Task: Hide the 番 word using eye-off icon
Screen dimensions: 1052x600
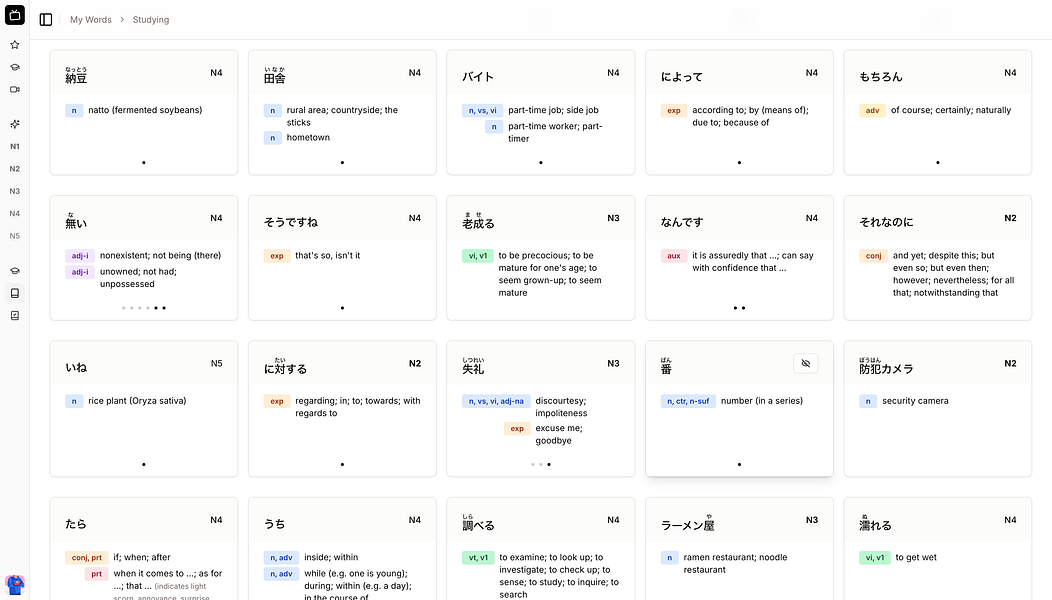Action: pos(806,363)
